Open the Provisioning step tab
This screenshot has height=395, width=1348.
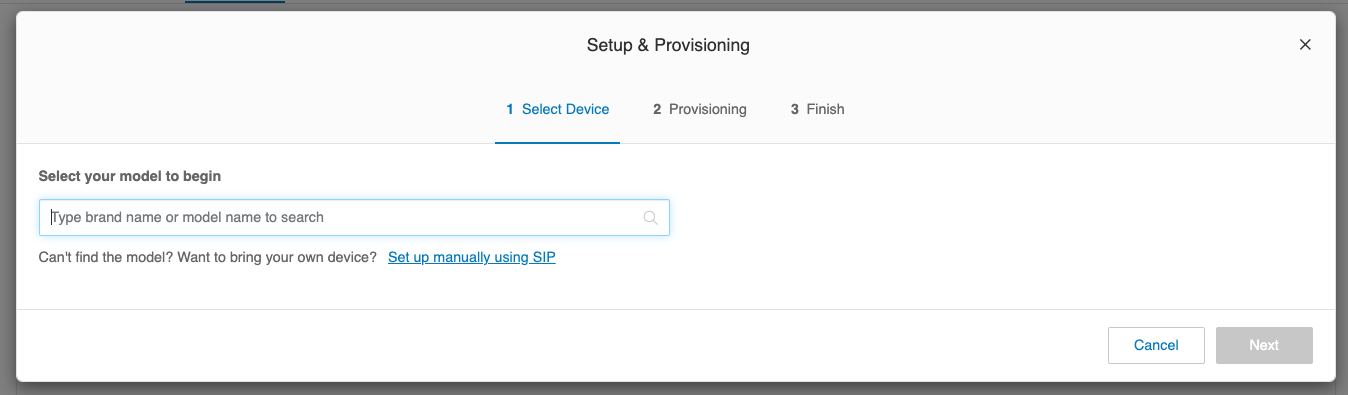tap(700, 109)
